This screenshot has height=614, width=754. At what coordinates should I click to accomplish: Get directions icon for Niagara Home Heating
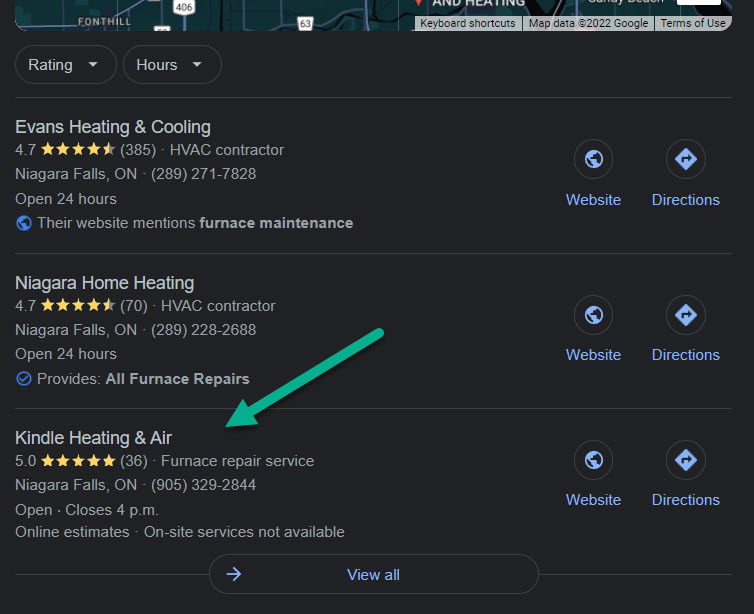click(x=685, y=315)
